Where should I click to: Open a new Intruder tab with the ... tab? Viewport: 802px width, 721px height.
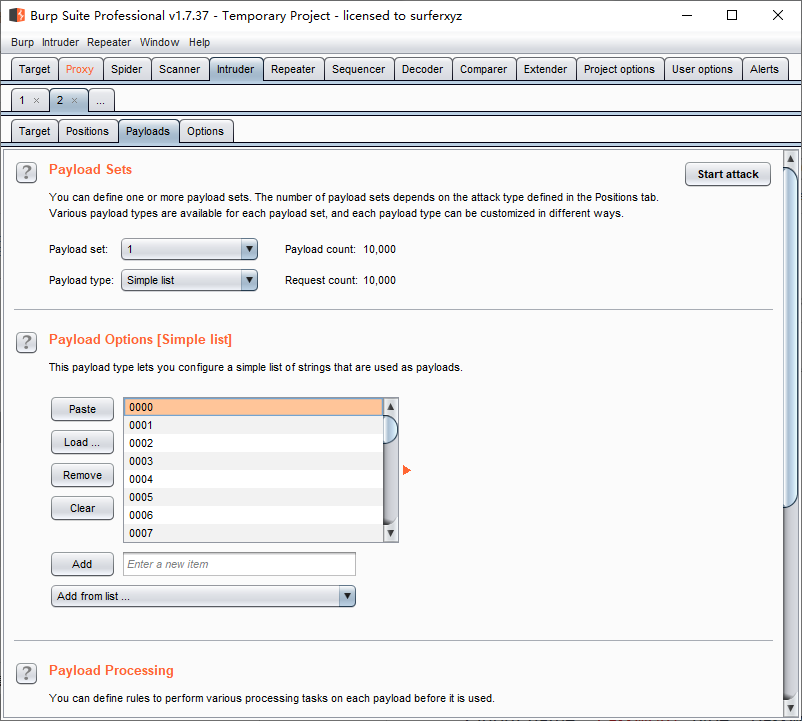pos(101,100)
